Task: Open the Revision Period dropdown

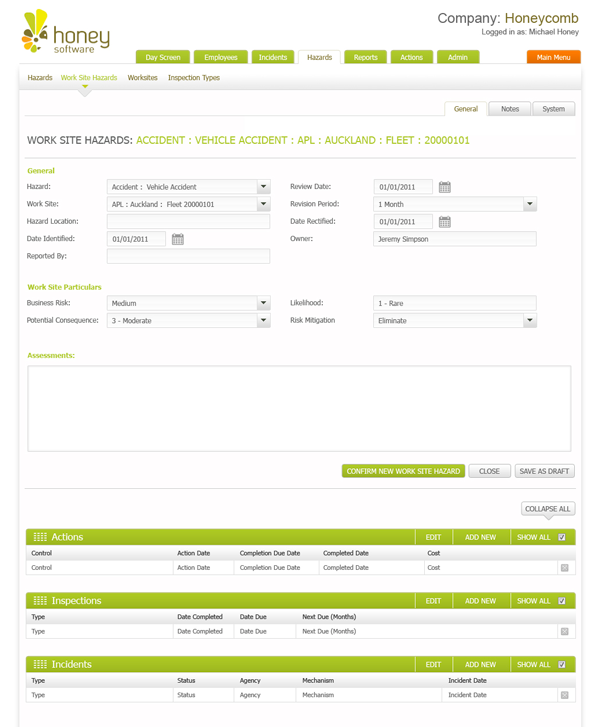Action: (530, 204)
